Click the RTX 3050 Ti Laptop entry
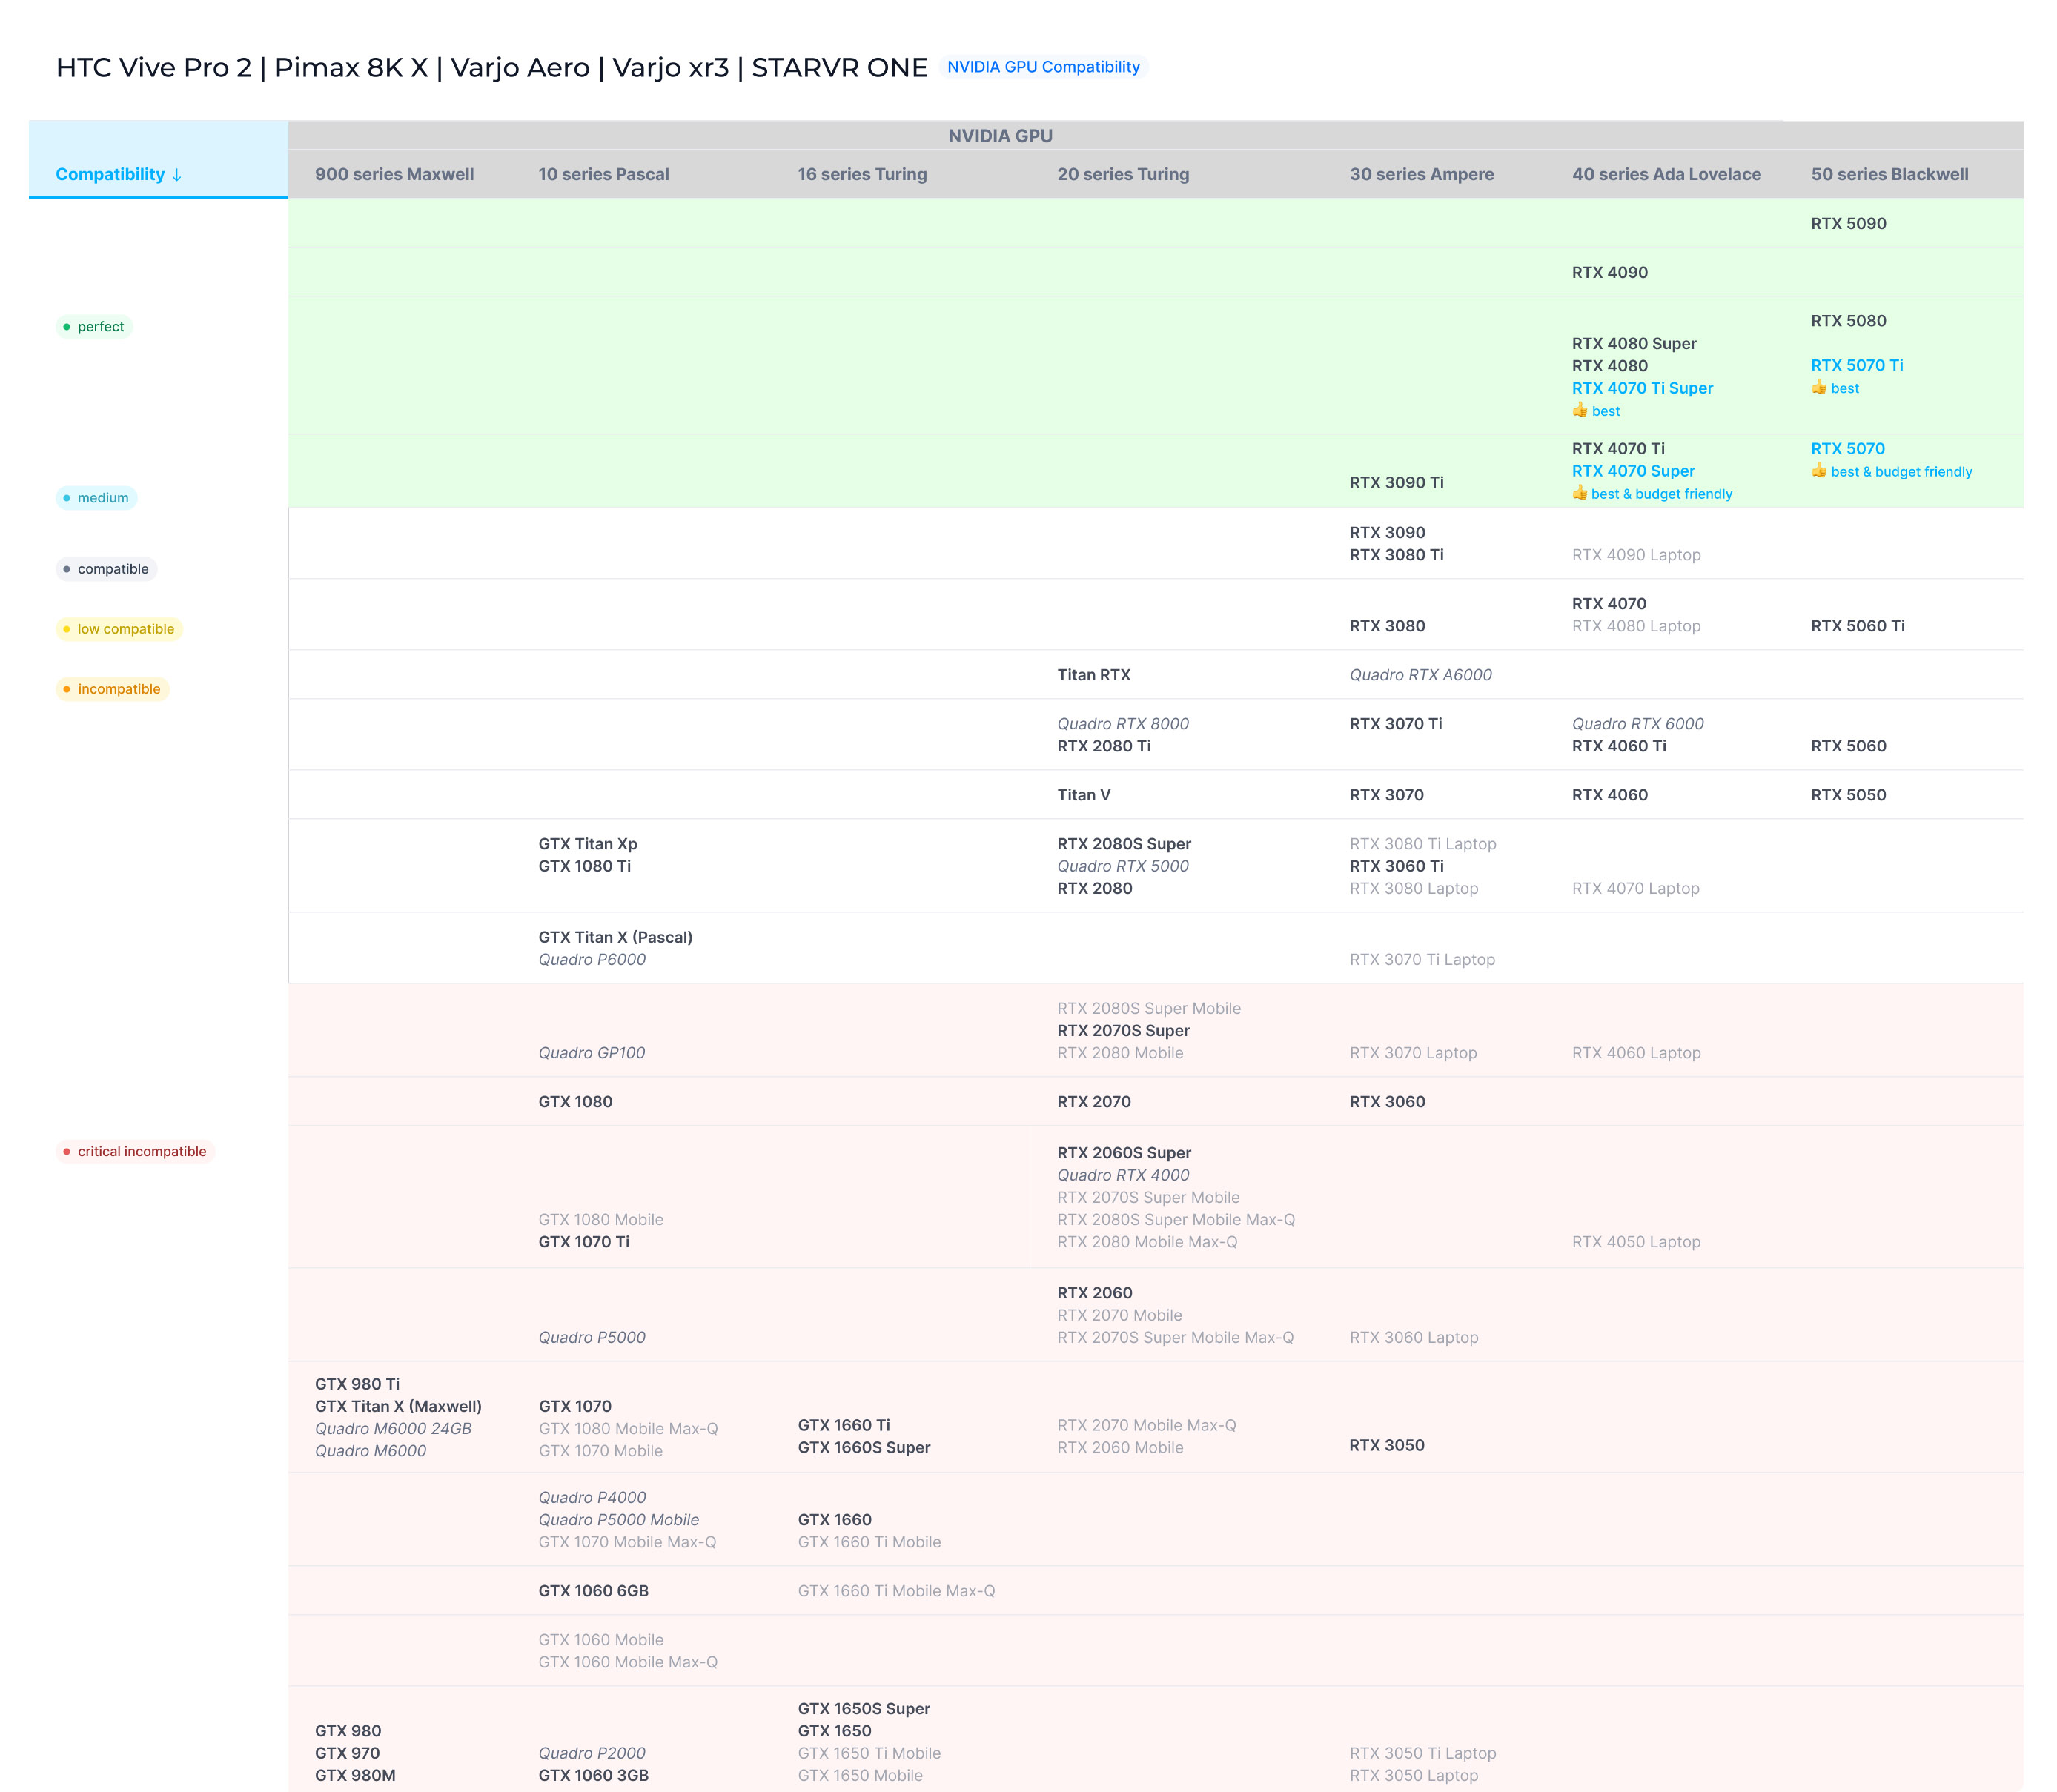Image resolution: width=2057 pixels, height=1792 pixels. tap(1423, 1754)
